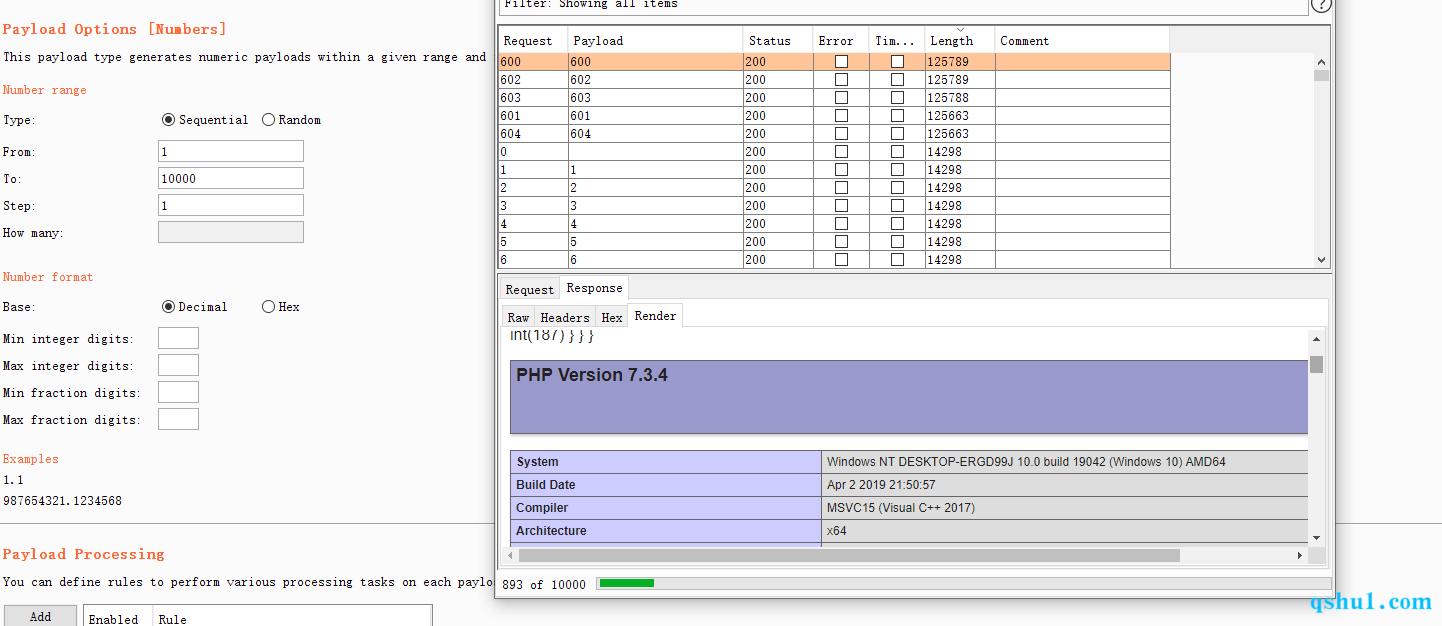Tick the Timeout checkbox in row 603
This screenshot has width=1442, height=626.
coord(897,98)
